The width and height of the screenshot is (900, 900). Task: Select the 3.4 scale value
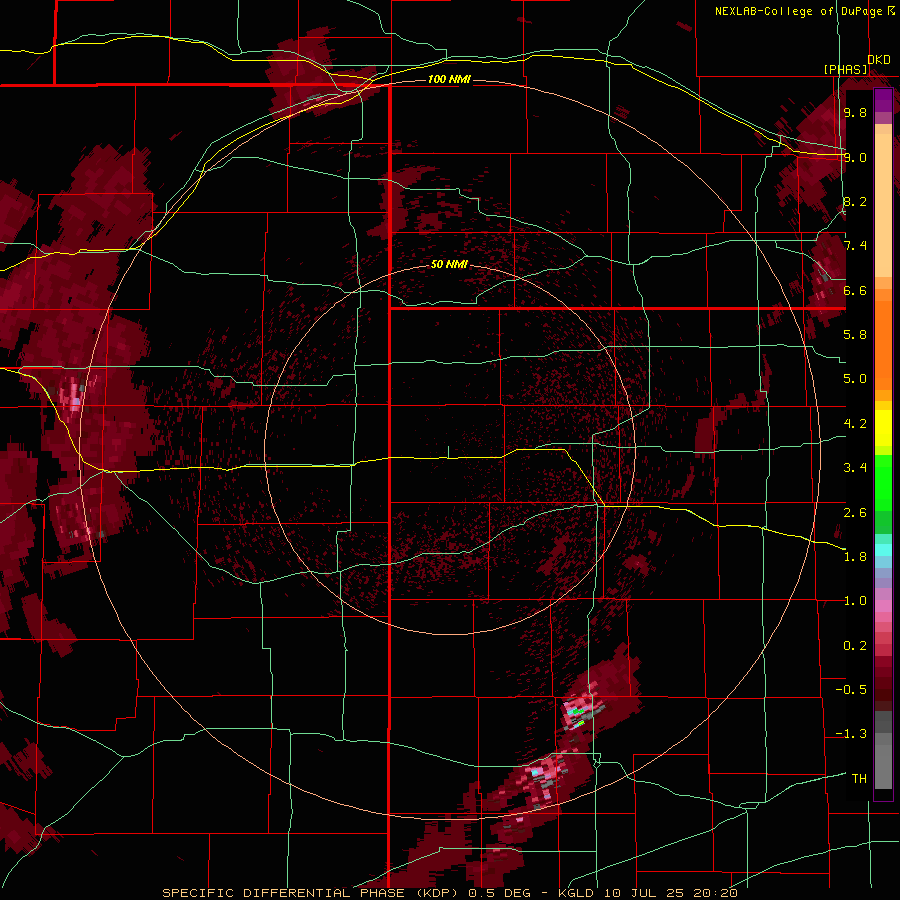tap(855, 468)
